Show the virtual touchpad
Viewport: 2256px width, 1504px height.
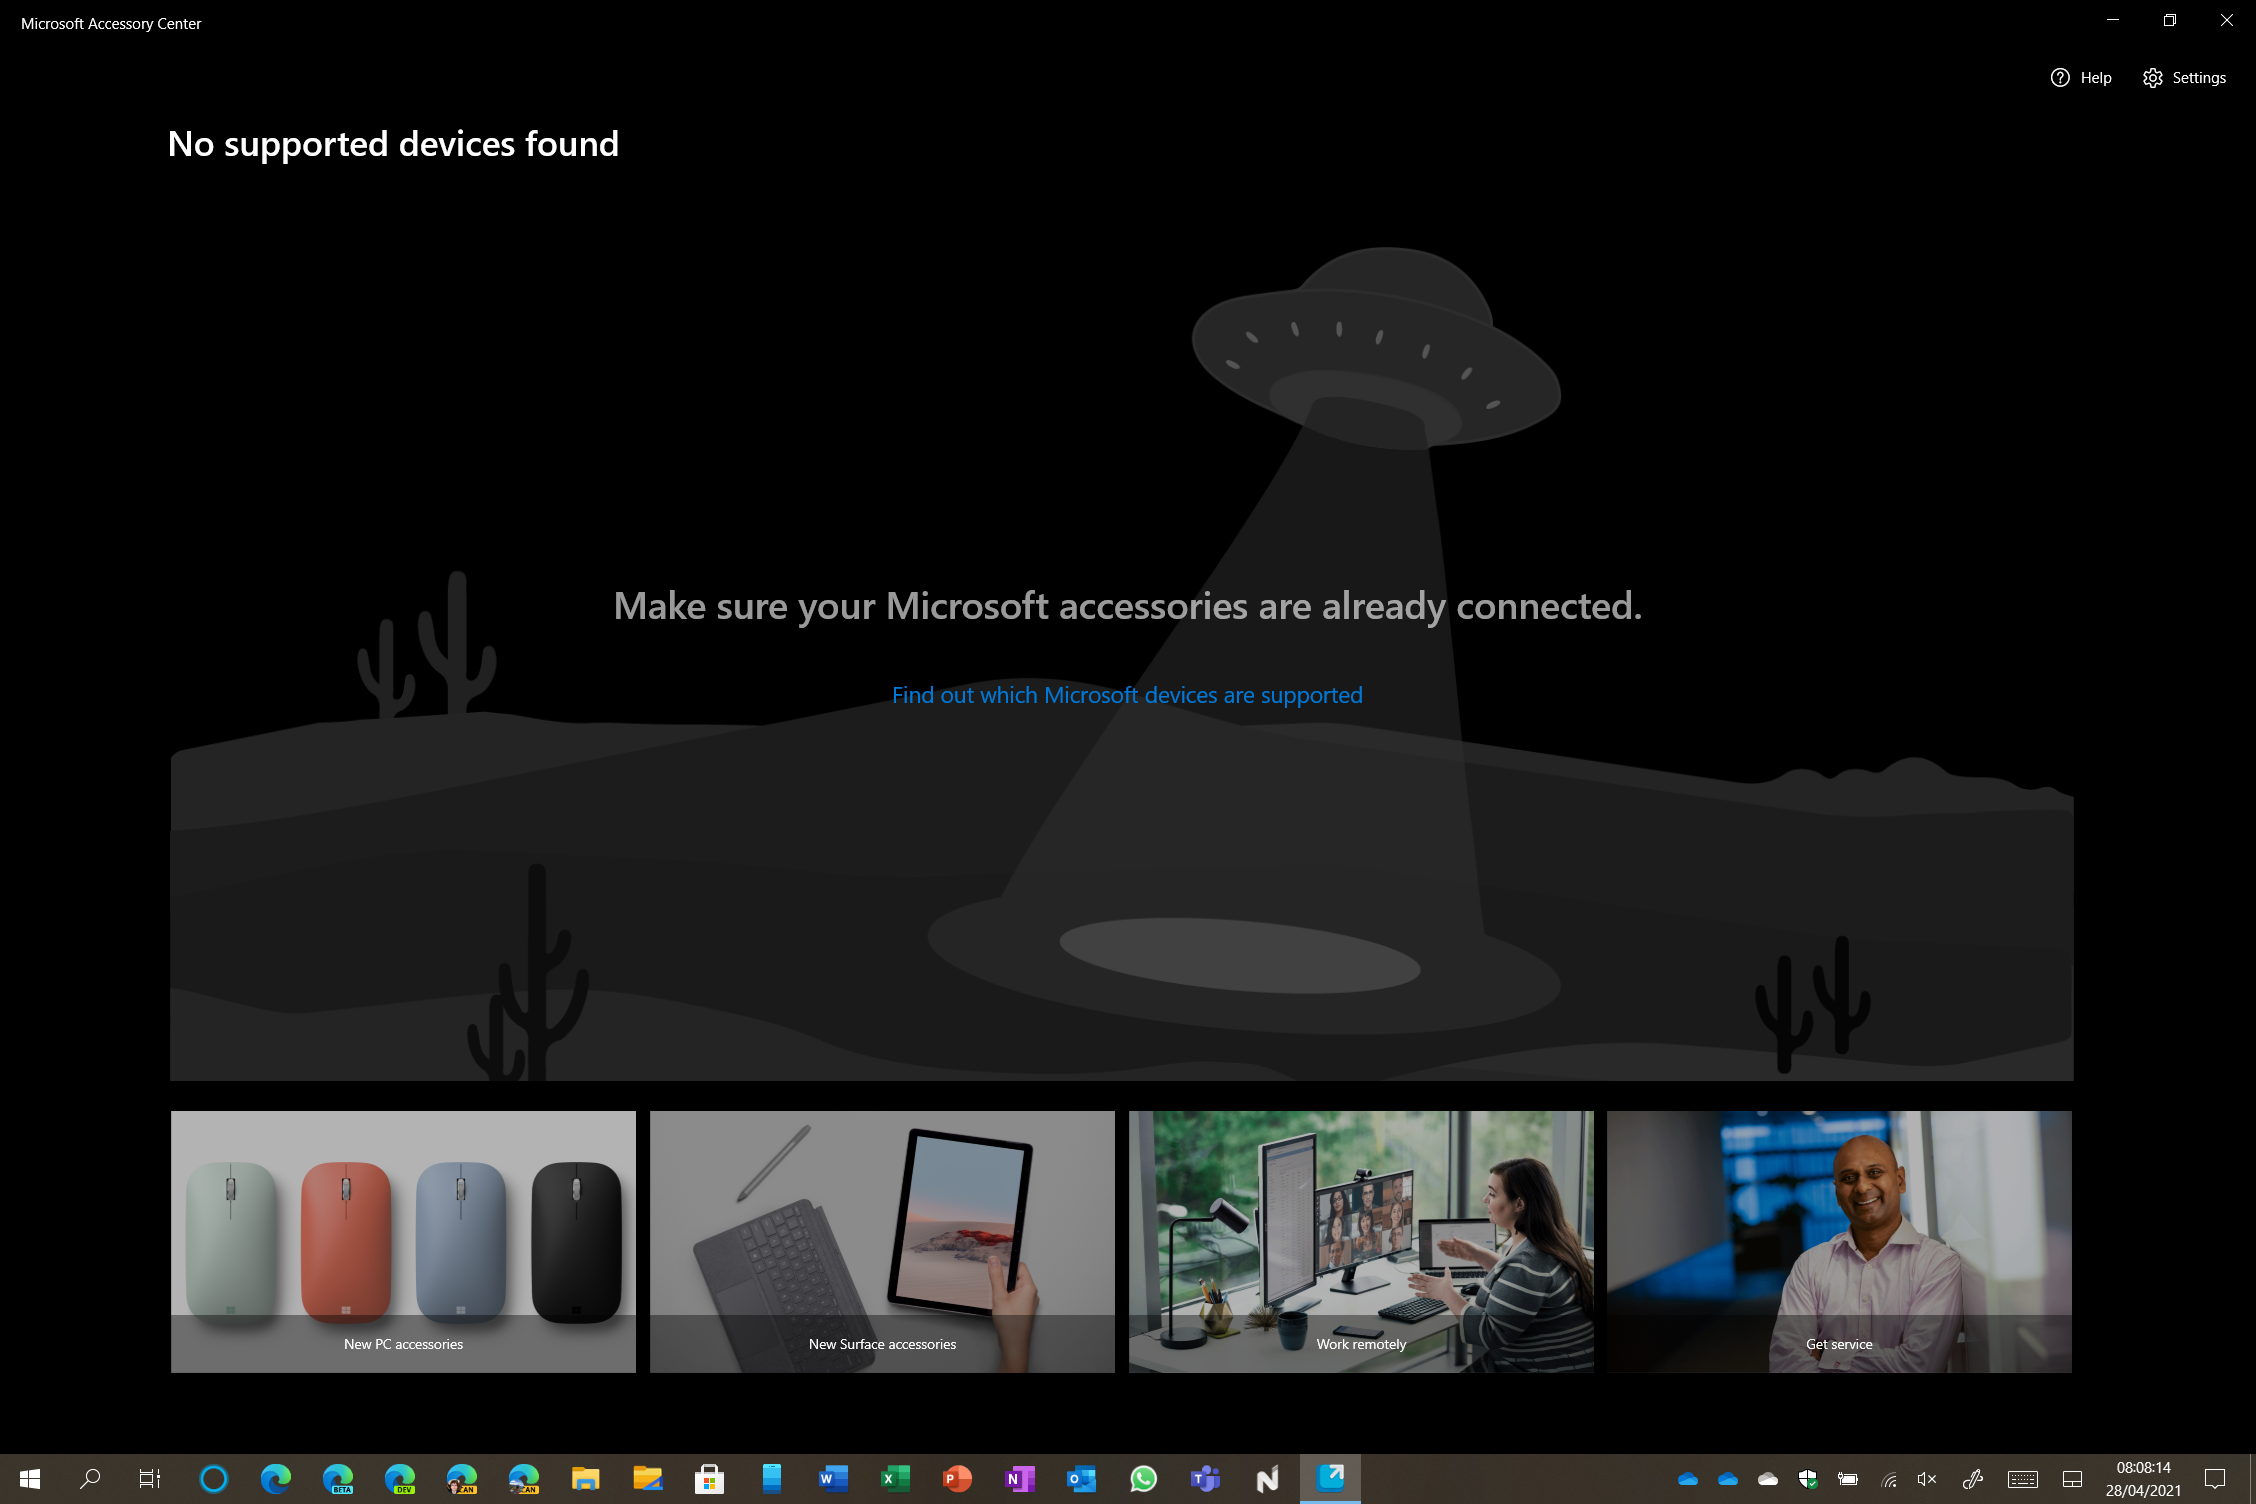pyautogui.click(x=2072, y=1479)
